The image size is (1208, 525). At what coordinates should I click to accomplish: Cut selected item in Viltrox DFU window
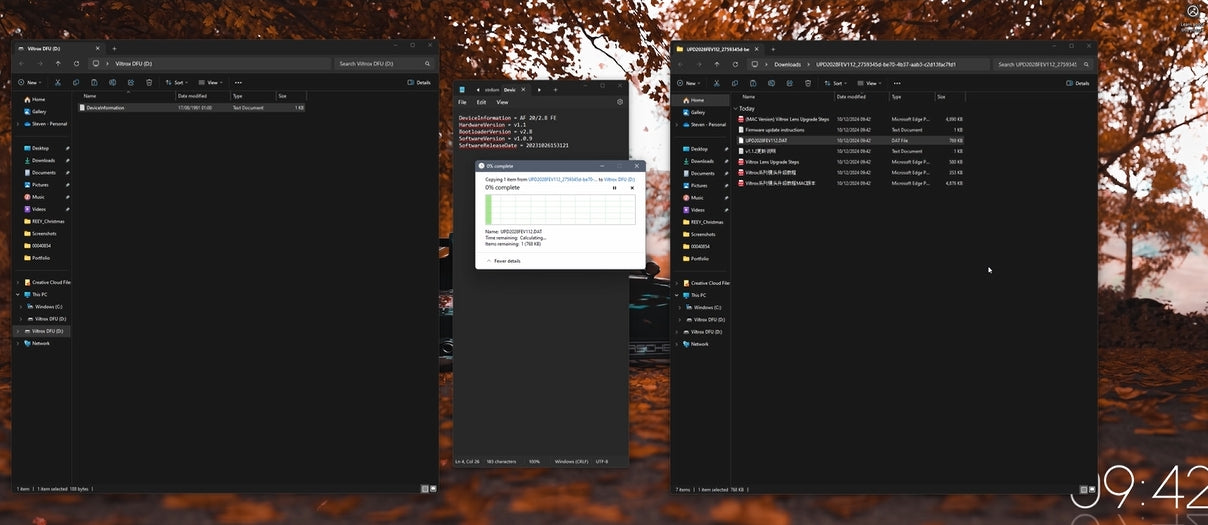[58, 82]
